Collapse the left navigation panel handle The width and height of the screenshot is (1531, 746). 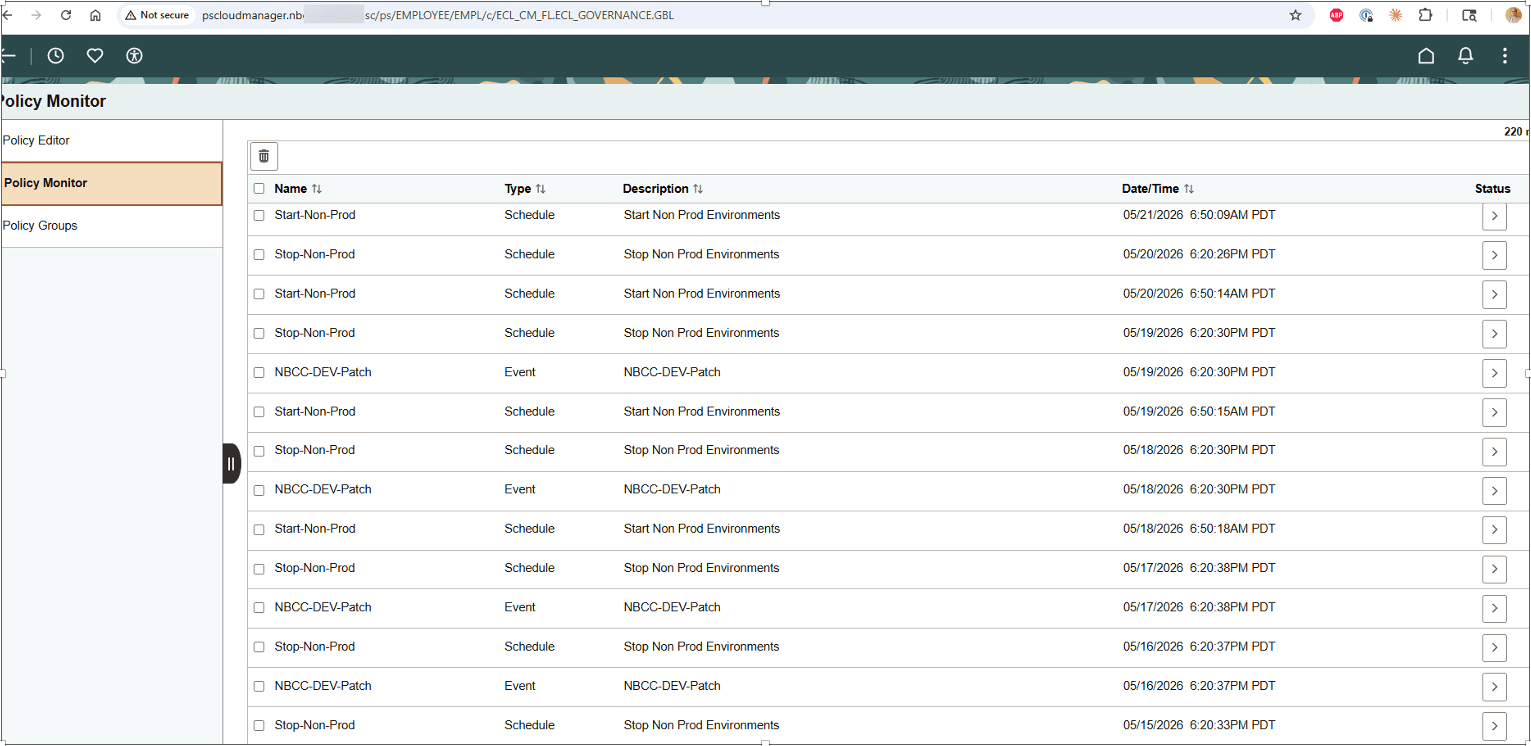coord(231,463)
